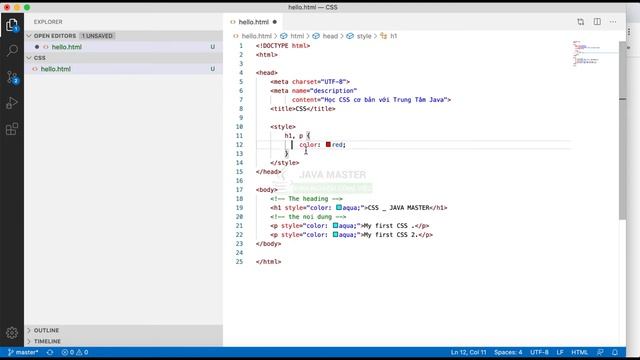Change language mode via HTML
The image size is (640, 360).
click(x=579, y=352)
